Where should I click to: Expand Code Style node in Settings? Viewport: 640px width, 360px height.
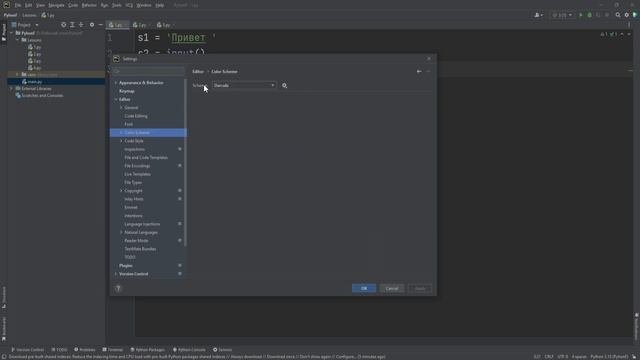[121, 141]
